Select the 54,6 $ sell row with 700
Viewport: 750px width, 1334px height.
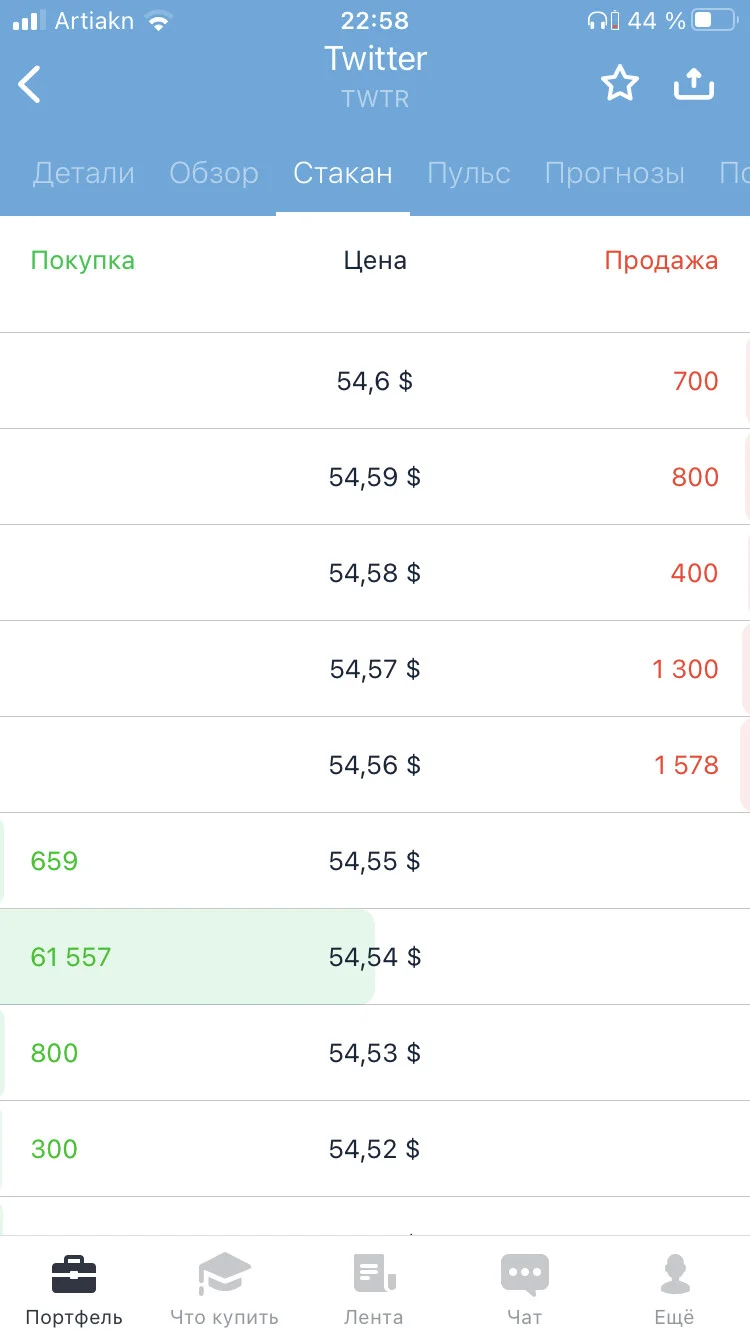(x=375, y=381)
